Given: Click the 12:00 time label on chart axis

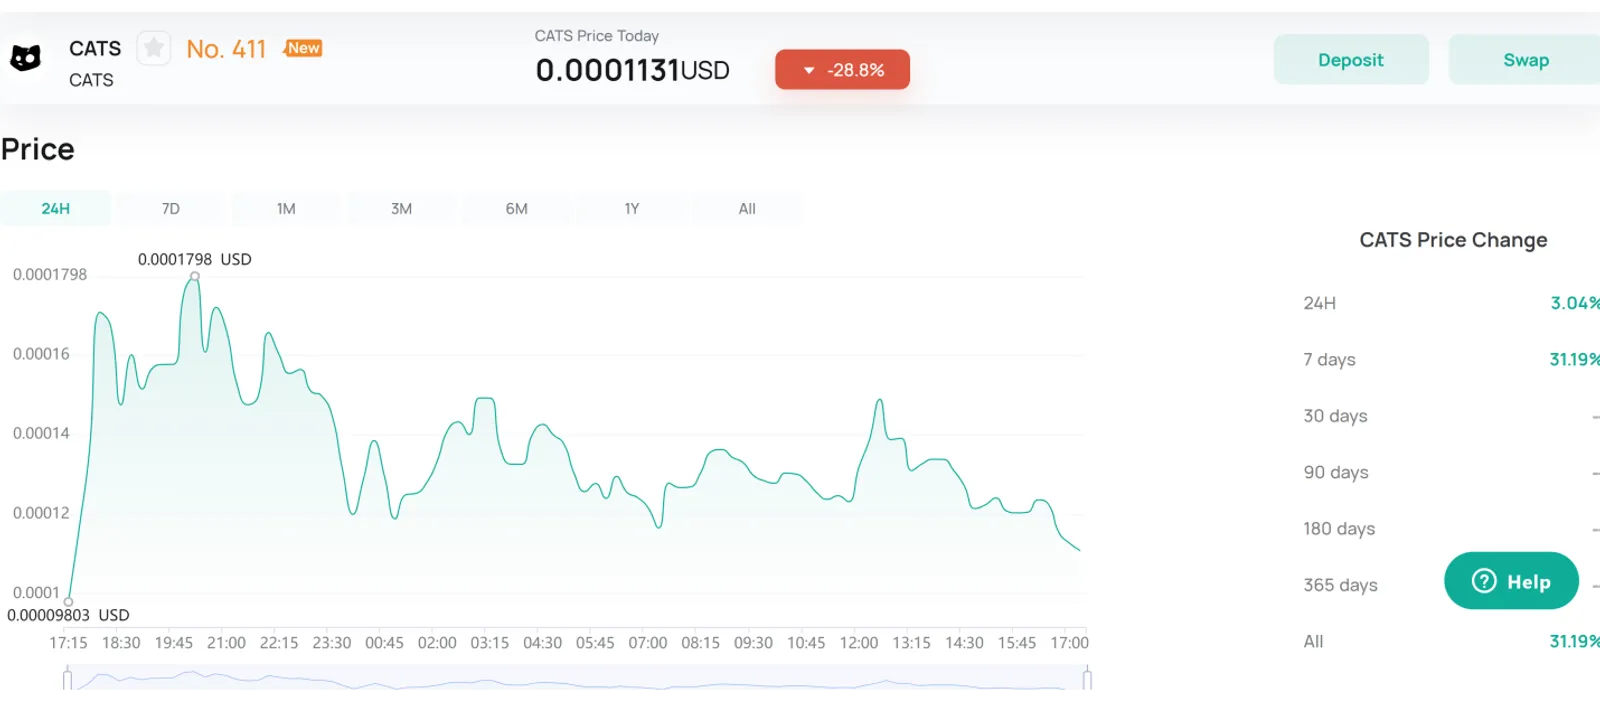Looking at the screenshot, I should [x=858, y=643].
